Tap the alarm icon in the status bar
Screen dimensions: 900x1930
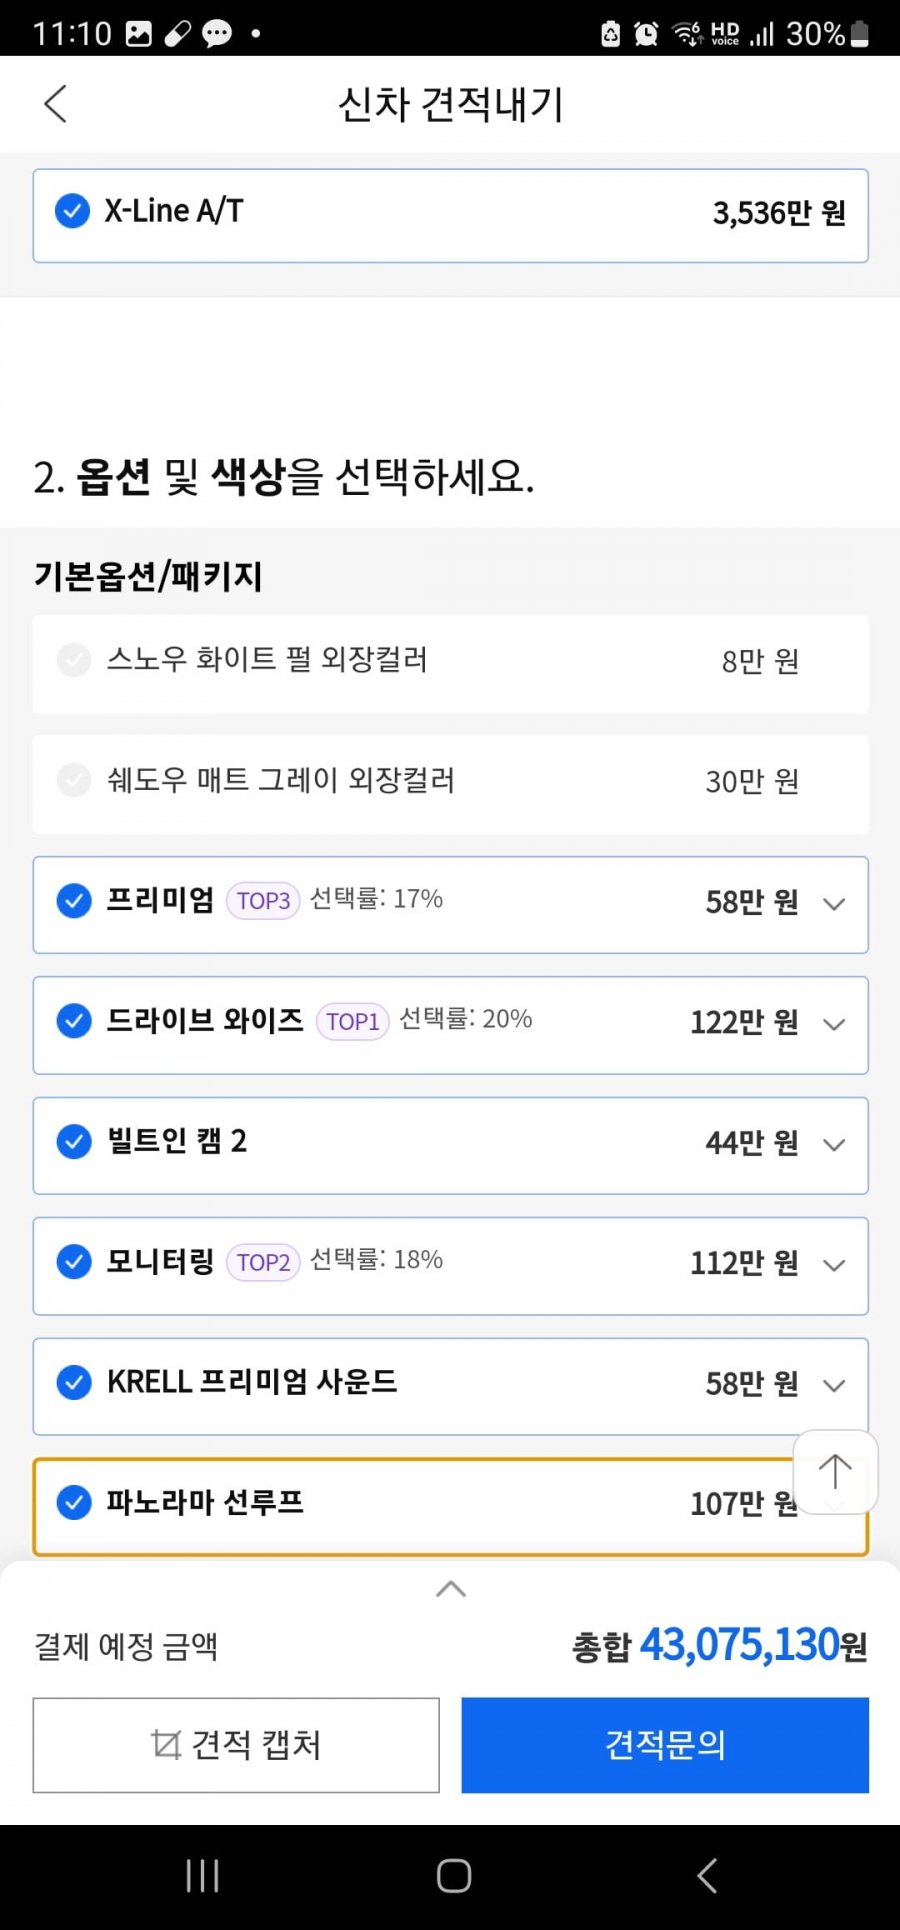tap(646, 34)
